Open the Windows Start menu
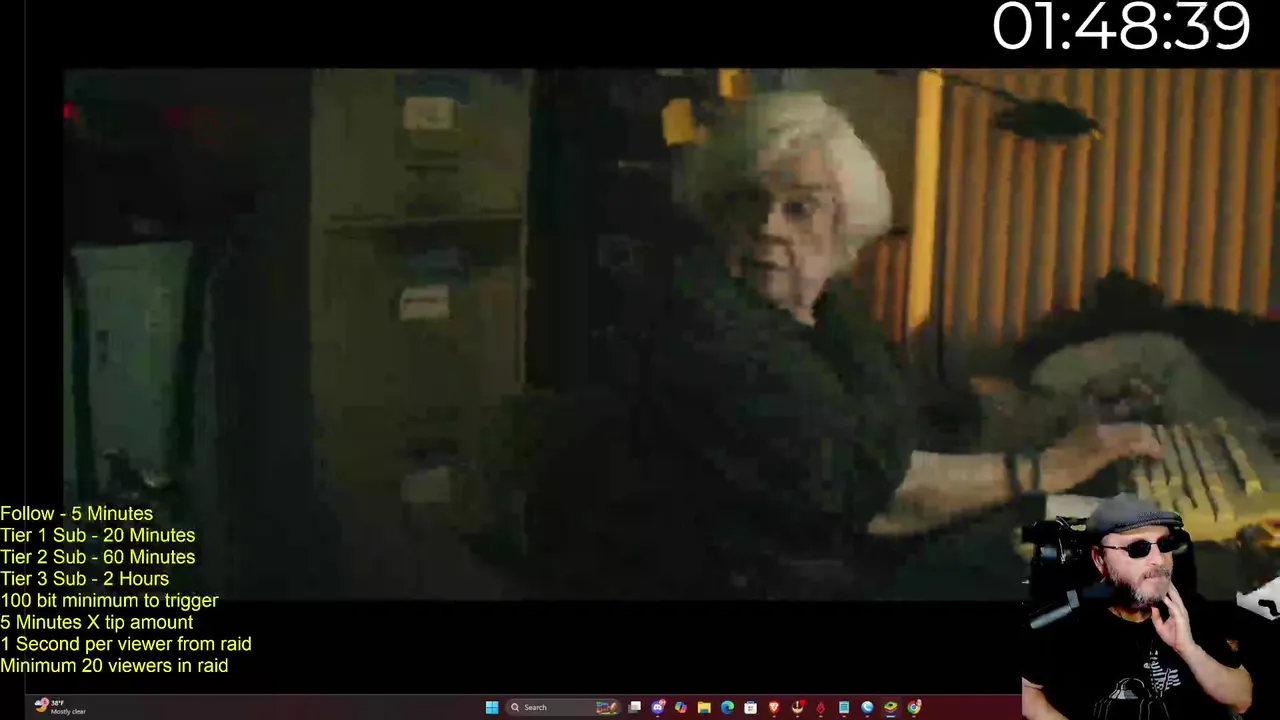Image resolution: width=1280 pixels, height=720 pixels. pyautogui.click(x=492, y=707)
